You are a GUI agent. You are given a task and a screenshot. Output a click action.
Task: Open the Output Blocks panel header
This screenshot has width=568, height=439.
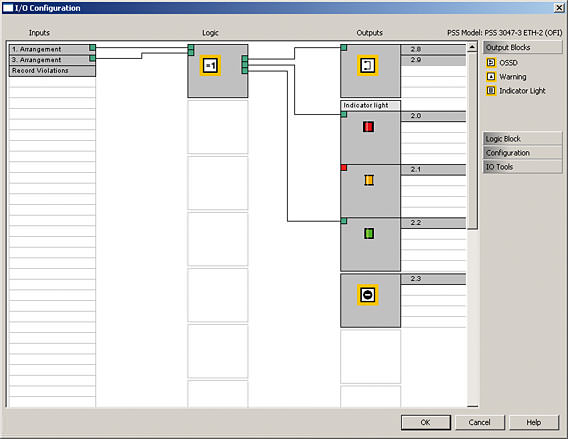[522, 47]
